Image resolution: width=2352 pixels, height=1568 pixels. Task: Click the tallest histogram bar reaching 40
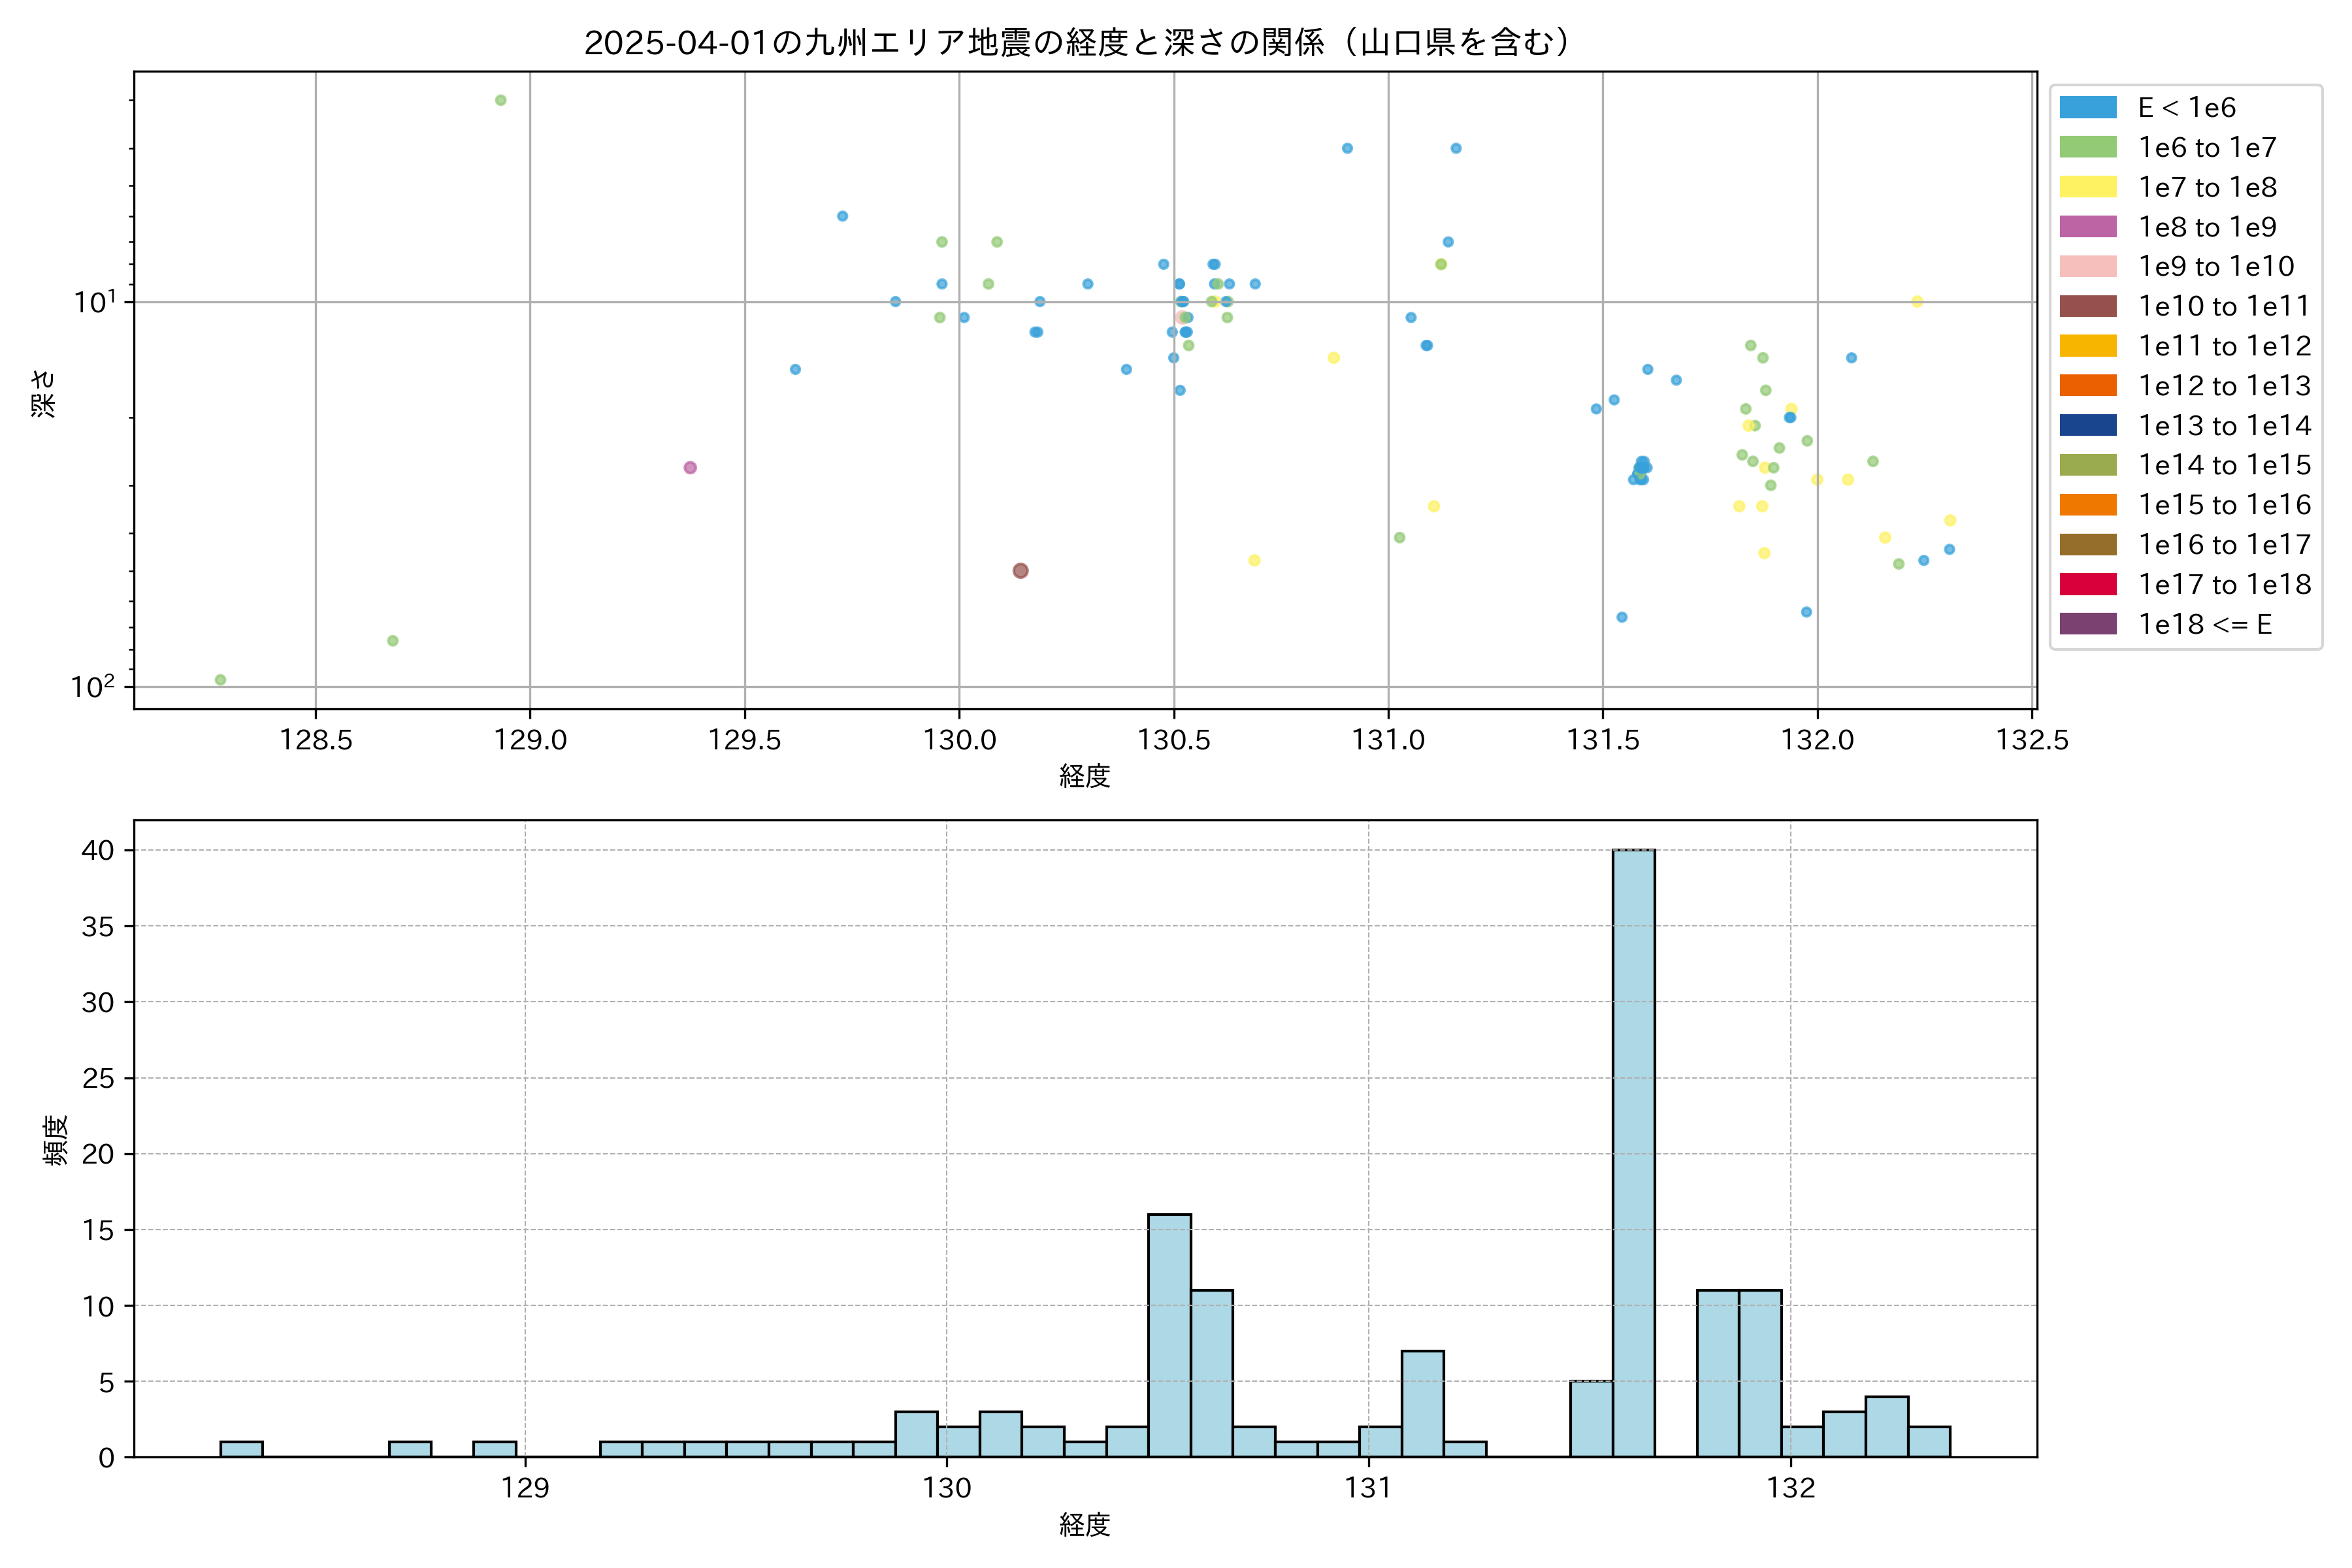point(1633,1150)
